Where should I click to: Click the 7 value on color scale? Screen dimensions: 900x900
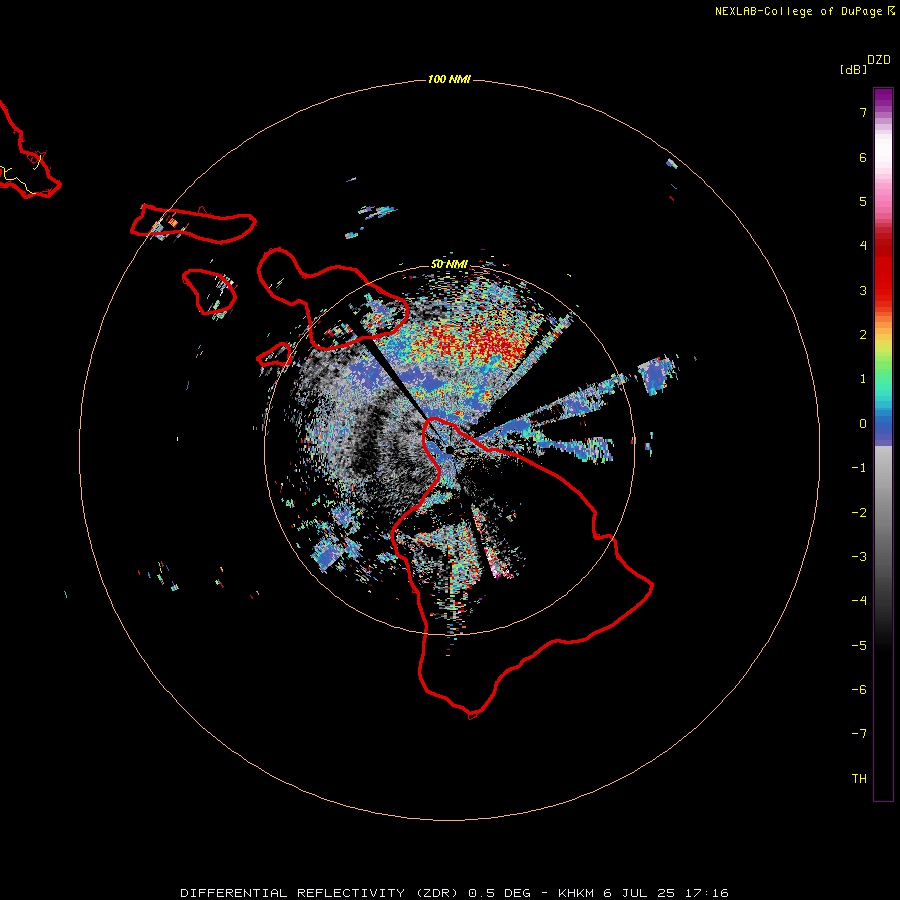[x=863, y=112]
